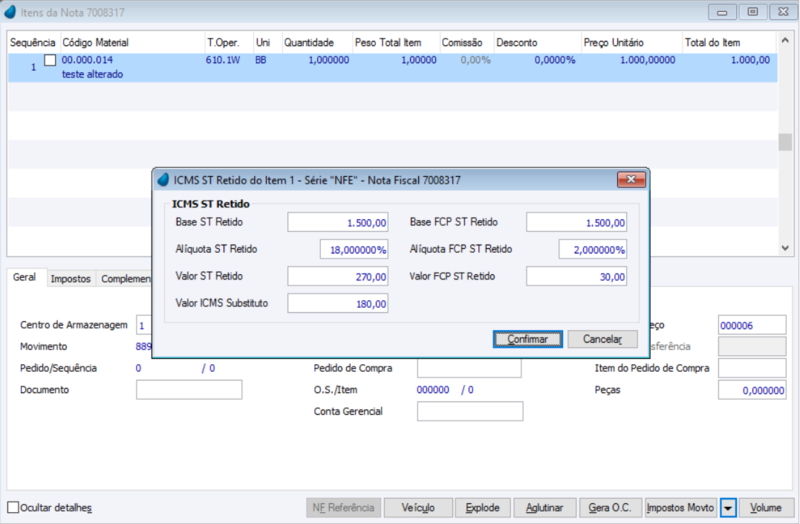Open the Complemento tab
800x524 pixels.
click(x=126, y=279)
